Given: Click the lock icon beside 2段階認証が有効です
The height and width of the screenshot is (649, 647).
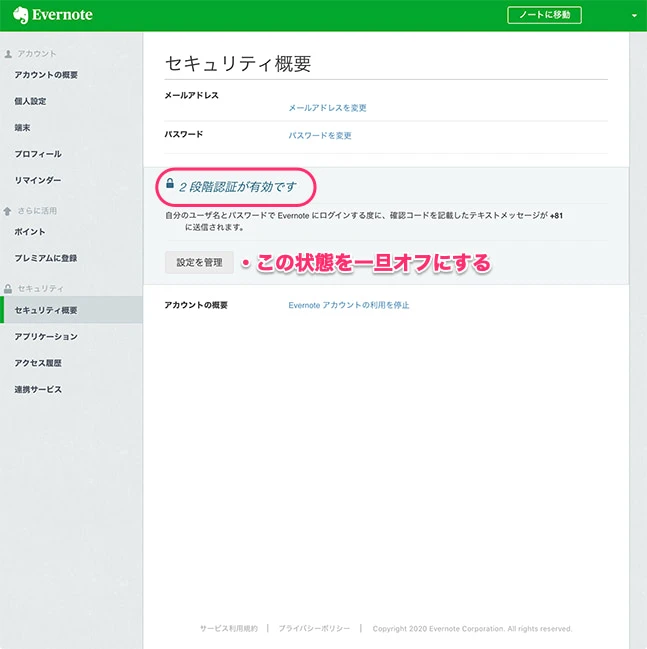Looking at the screenshot, I should (170, 185).
